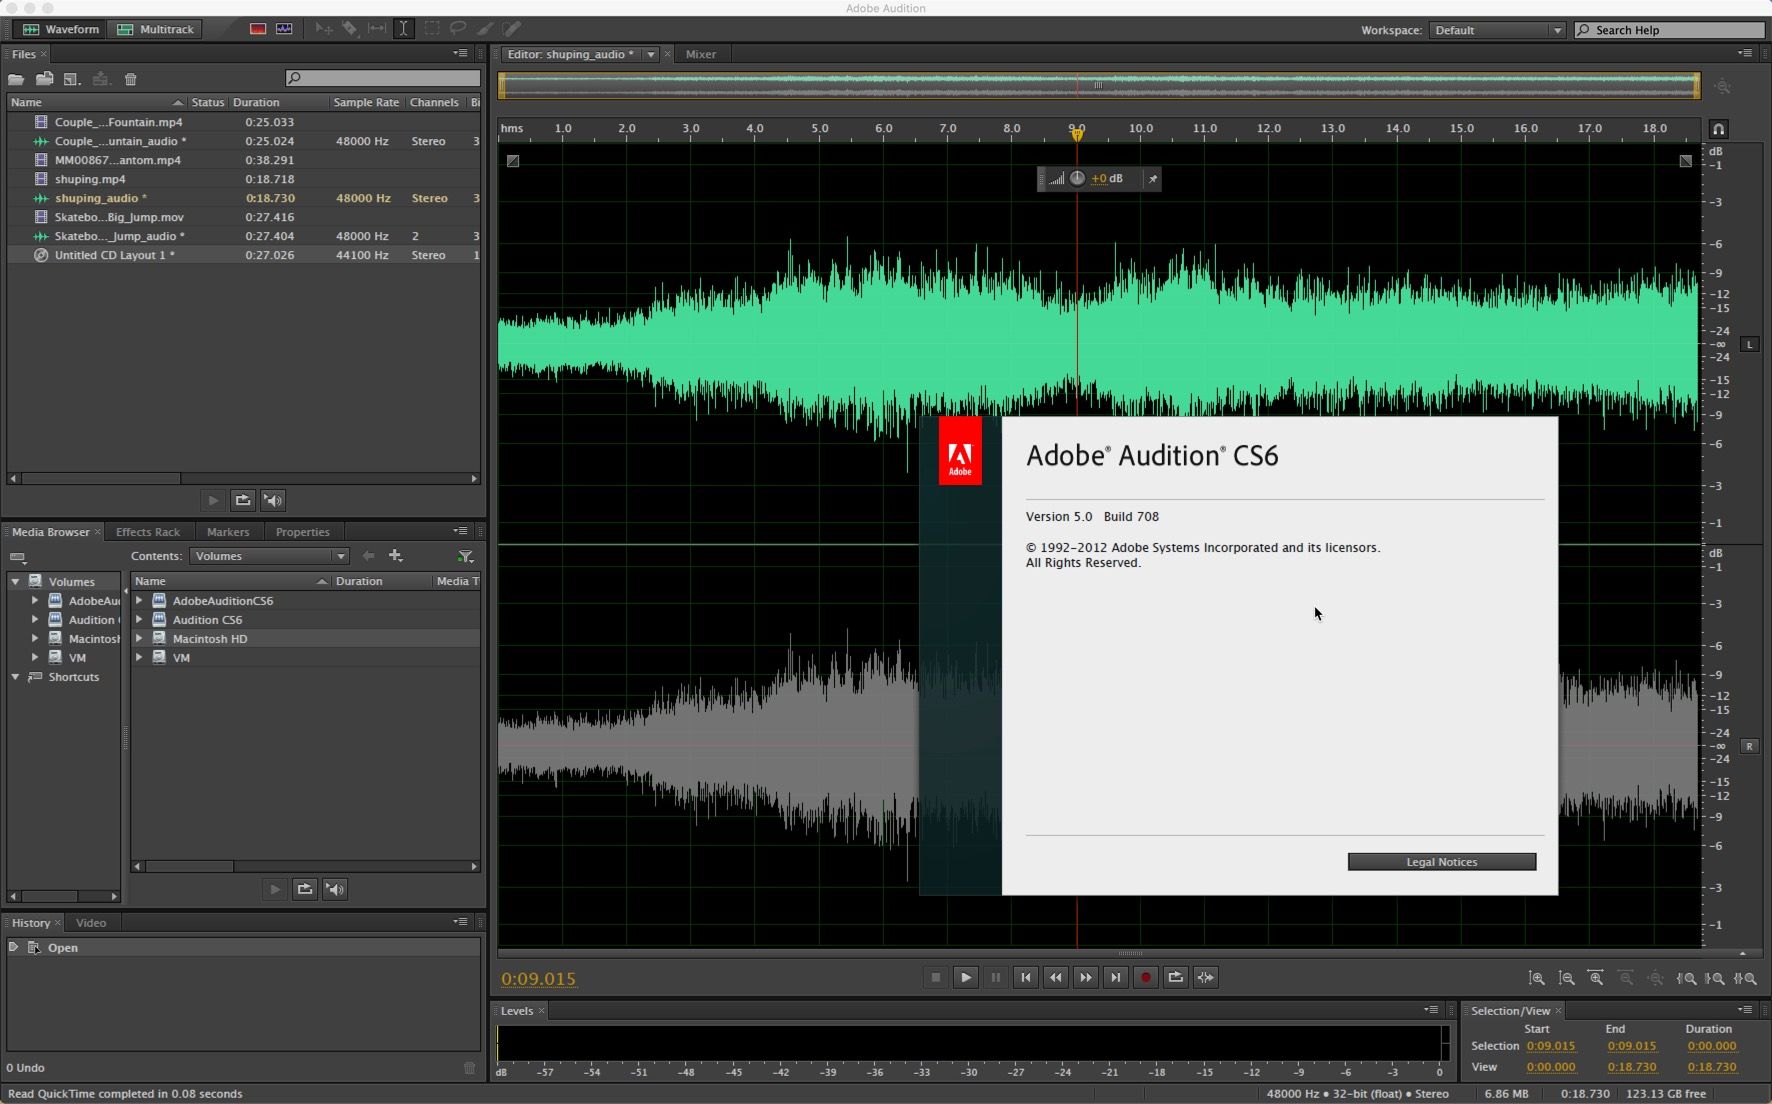
Task: Open the Properties tab
Action: pos(302,532)
